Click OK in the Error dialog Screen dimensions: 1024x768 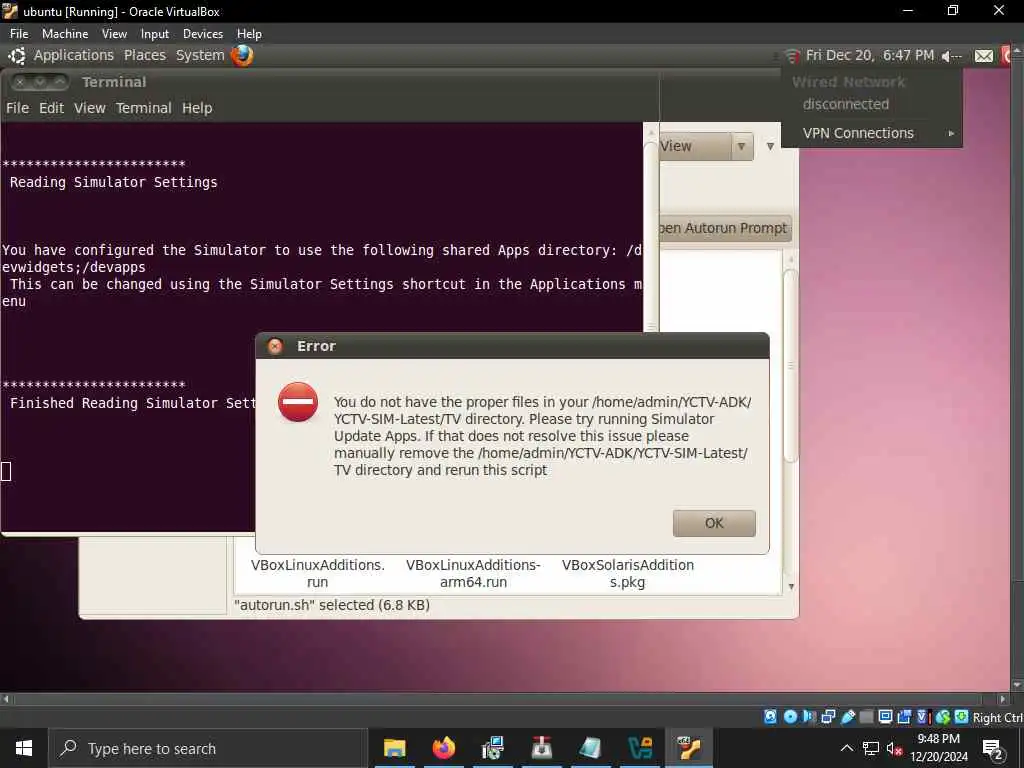pyautogui.click(x=714, y=523)
